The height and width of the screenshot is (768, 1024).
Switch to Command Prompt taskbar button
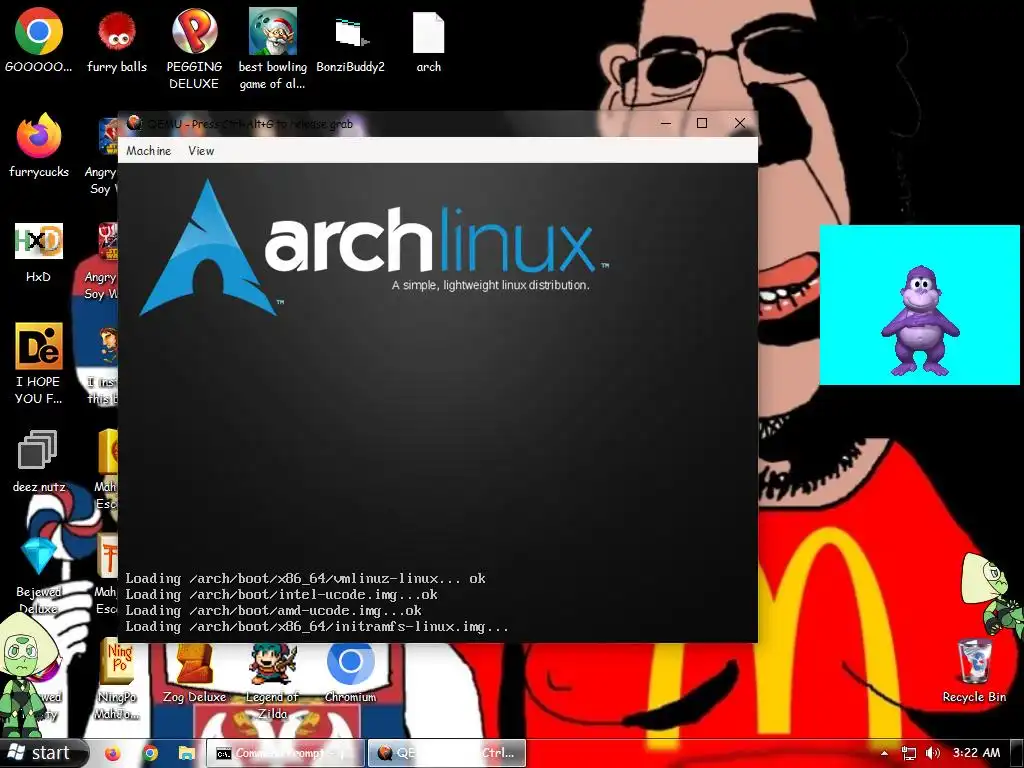(285, 753)
